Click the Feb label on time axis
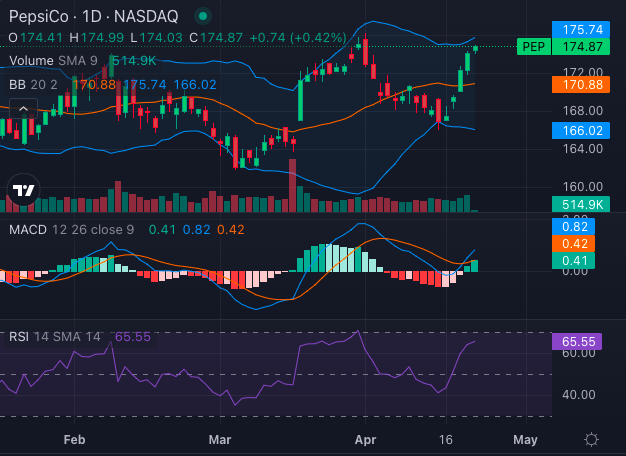 pyautogui.click(x=74, y=440)
